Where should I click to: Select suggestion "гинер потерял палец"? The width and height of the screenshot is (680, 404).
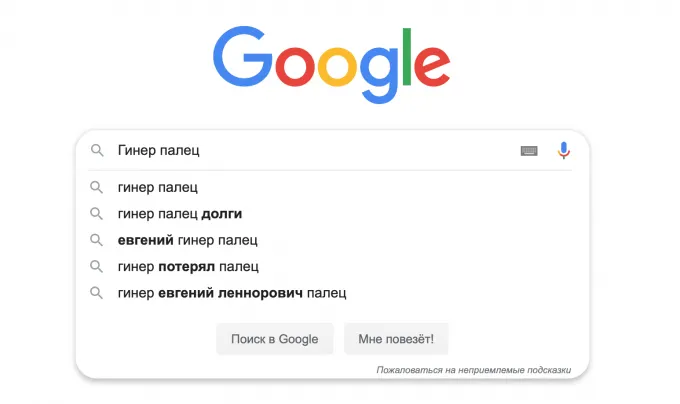[x=187, y=266]
